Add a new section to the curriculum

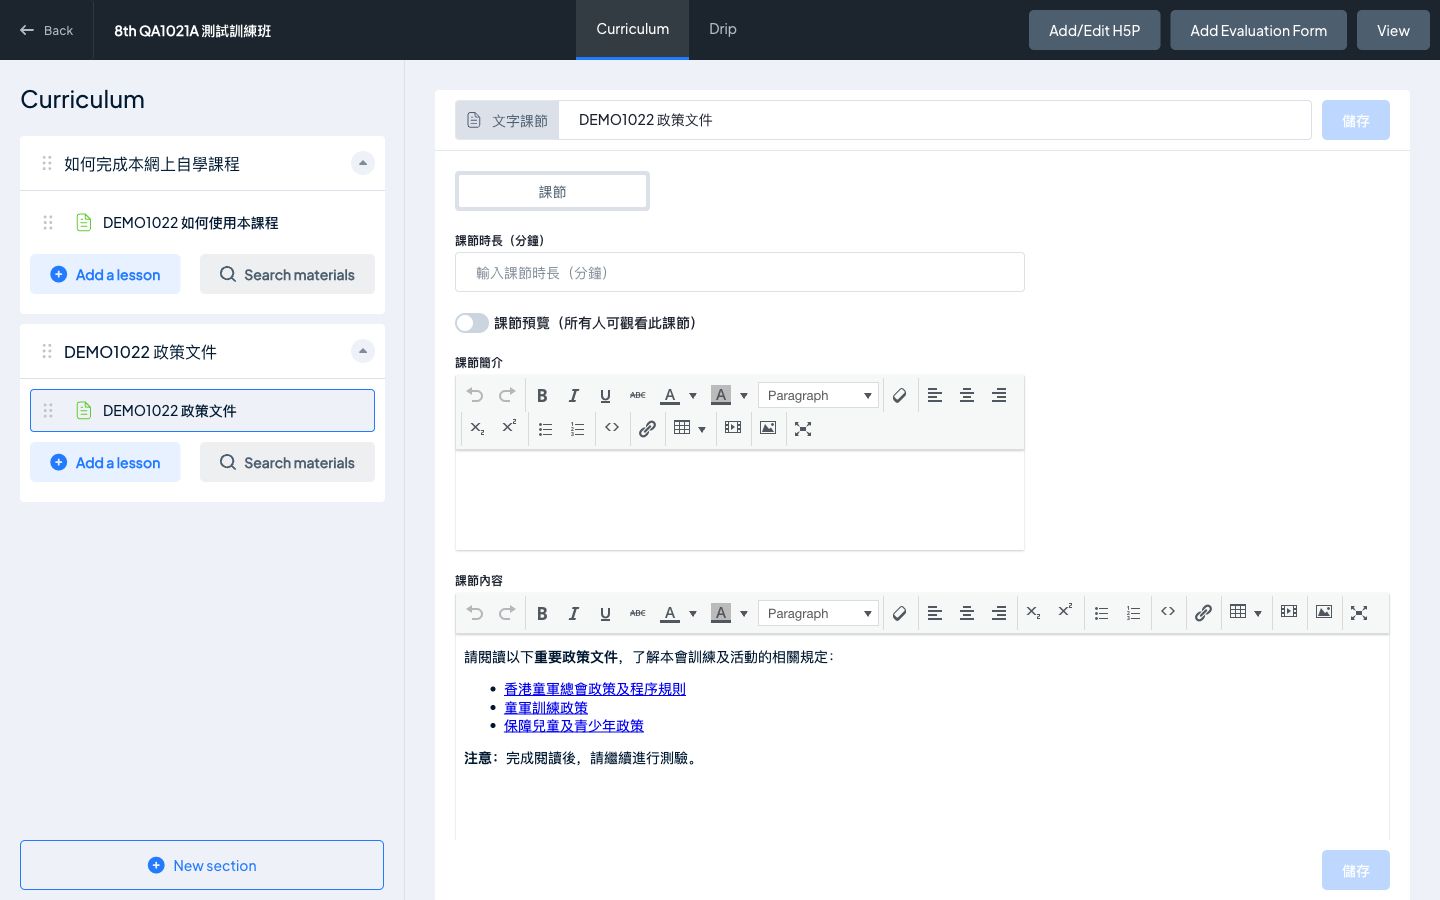click(202, 865)
